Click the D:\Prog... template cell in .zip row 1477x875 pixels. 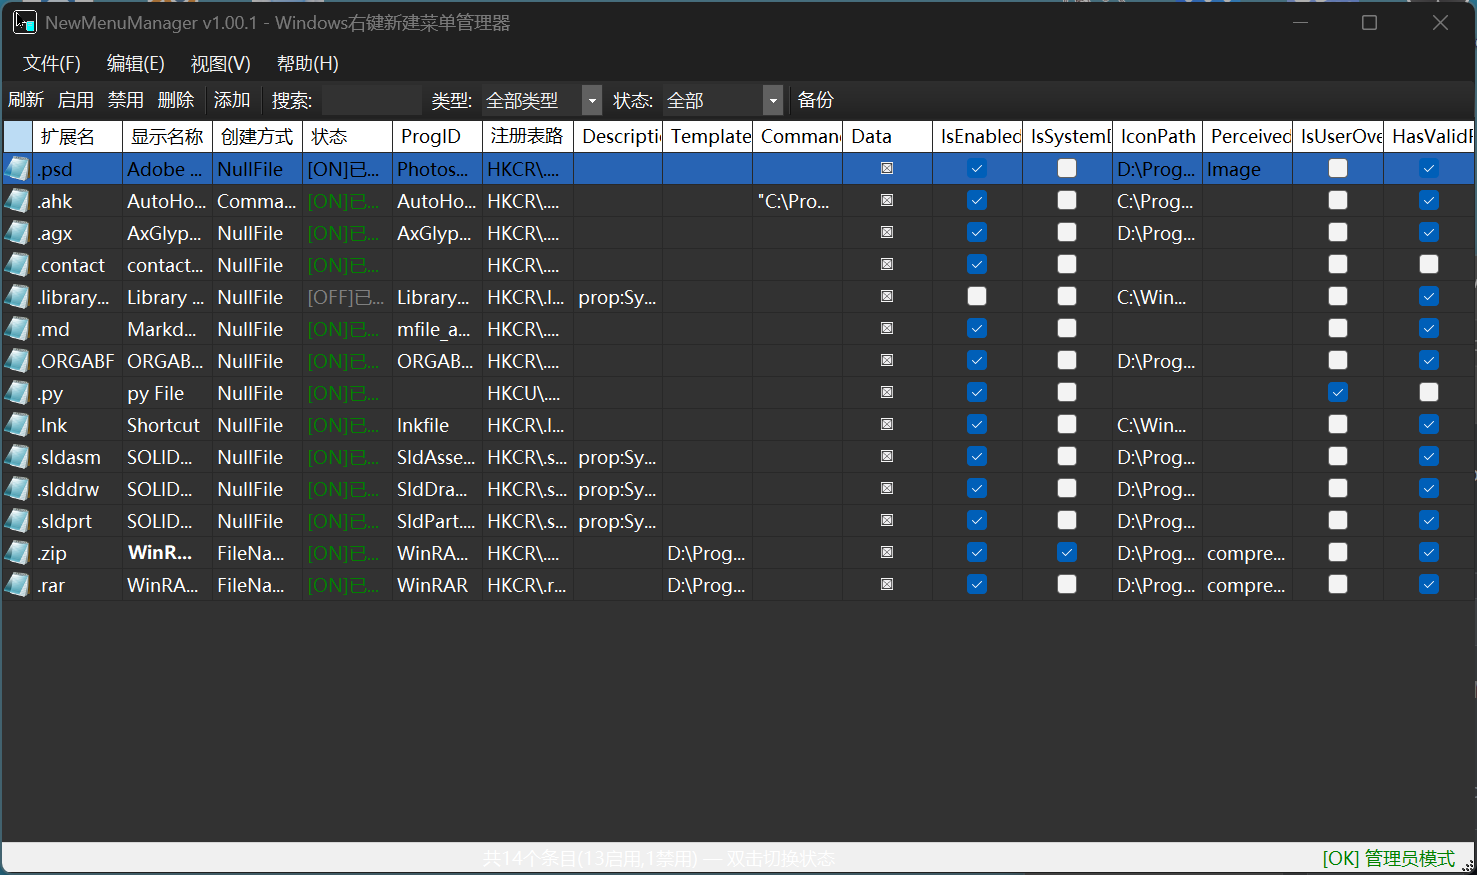tap(707, 553)
